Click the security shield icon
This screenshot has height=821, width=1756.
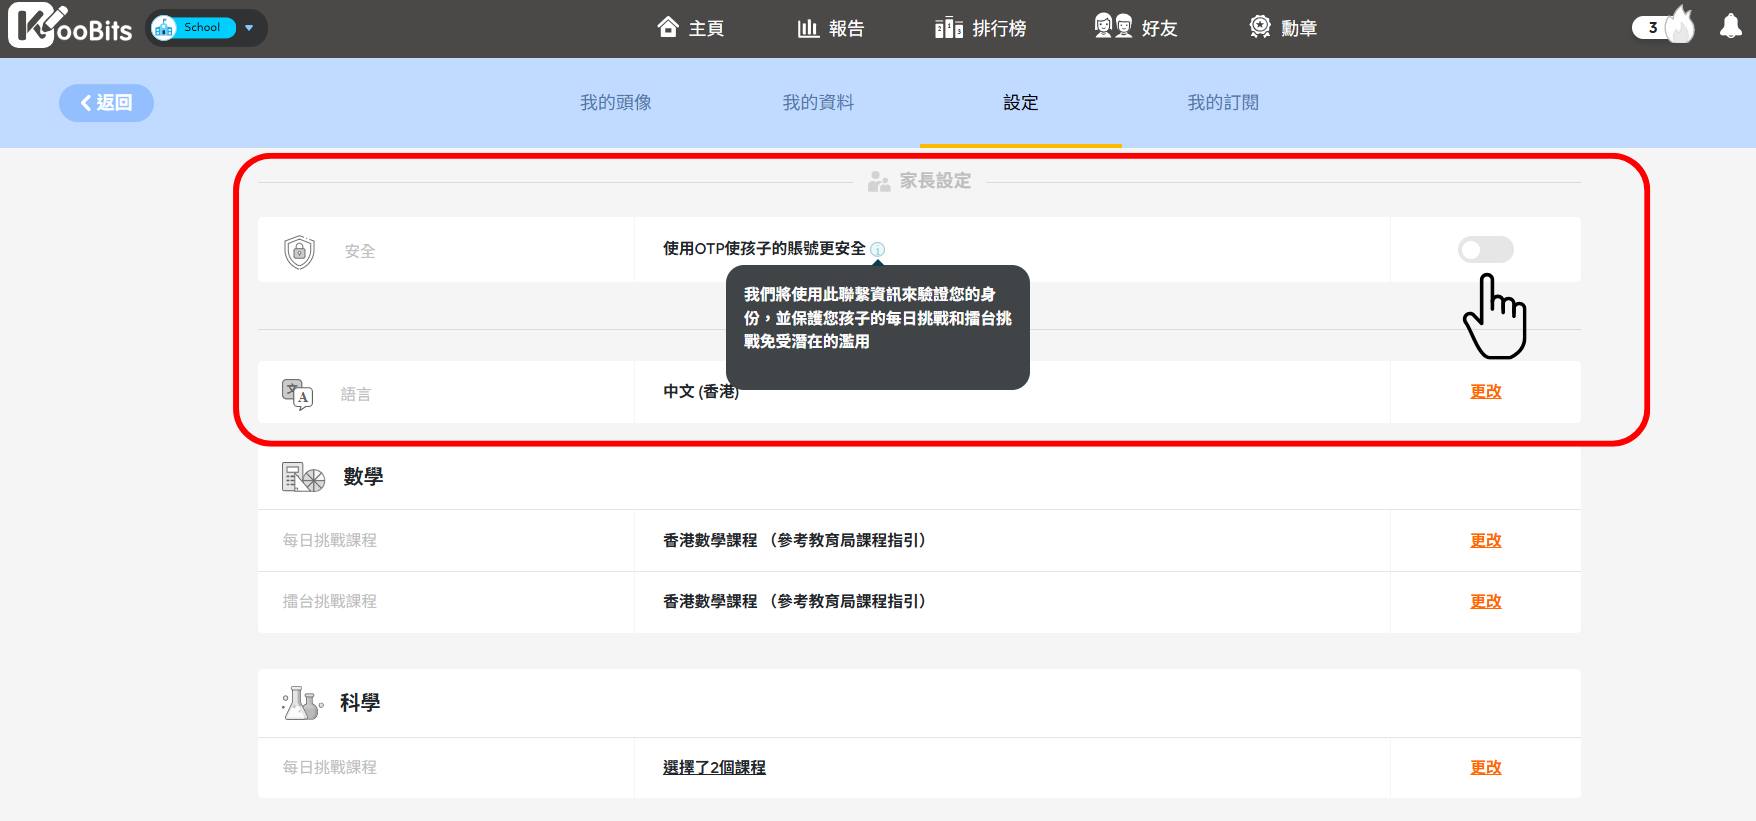[299, 252]
